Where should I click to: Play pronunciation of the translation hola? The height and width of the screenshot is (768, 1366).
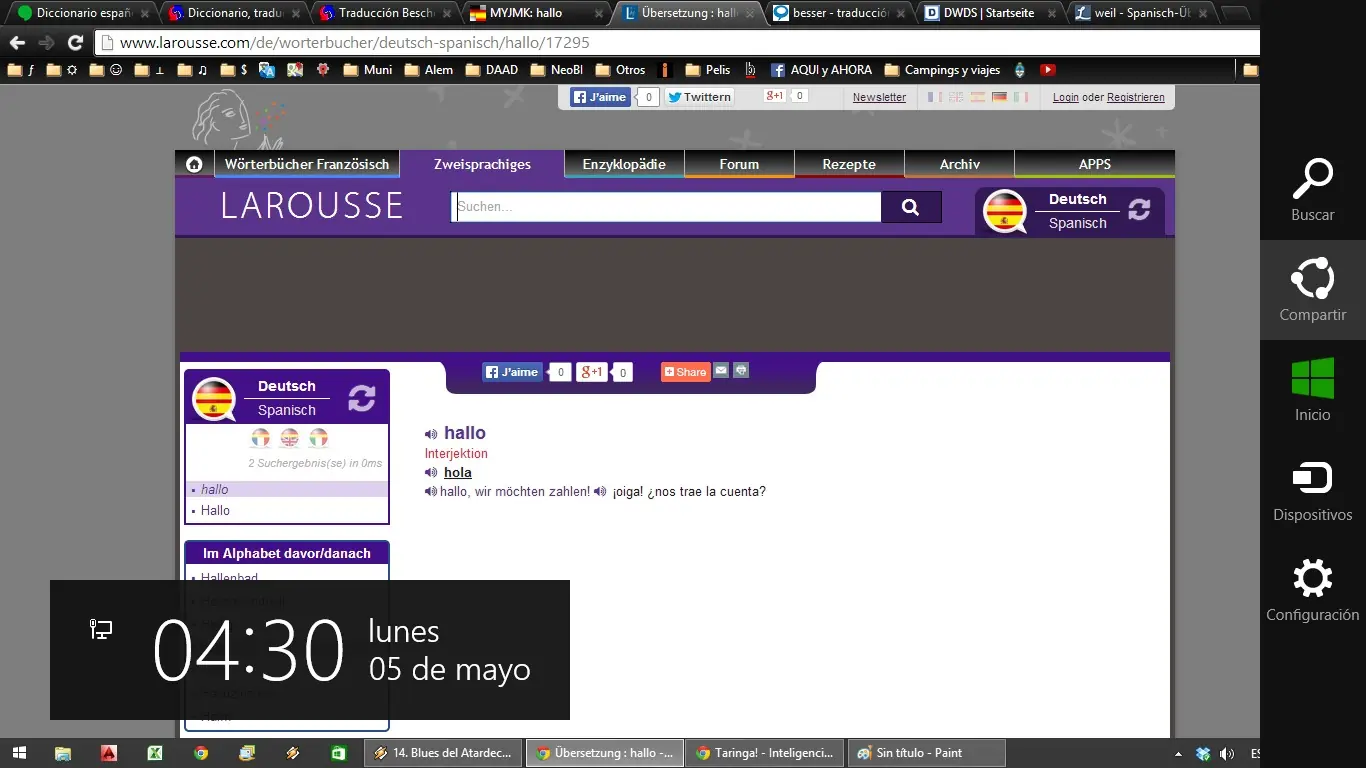tap(431, 473)
